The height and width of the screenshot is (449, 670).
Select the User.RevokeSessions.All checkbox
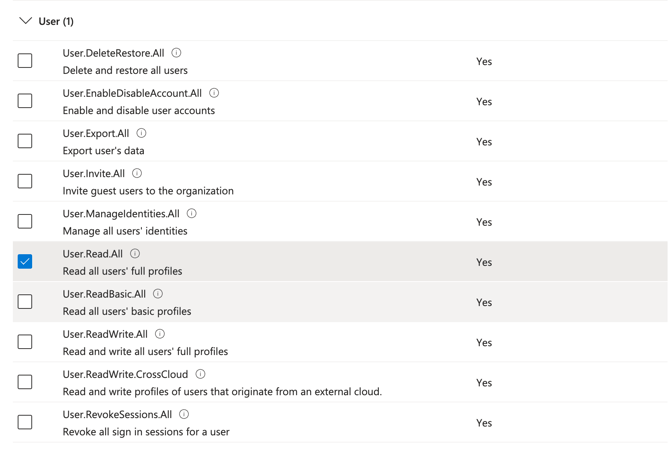click(x=25, y=422)
